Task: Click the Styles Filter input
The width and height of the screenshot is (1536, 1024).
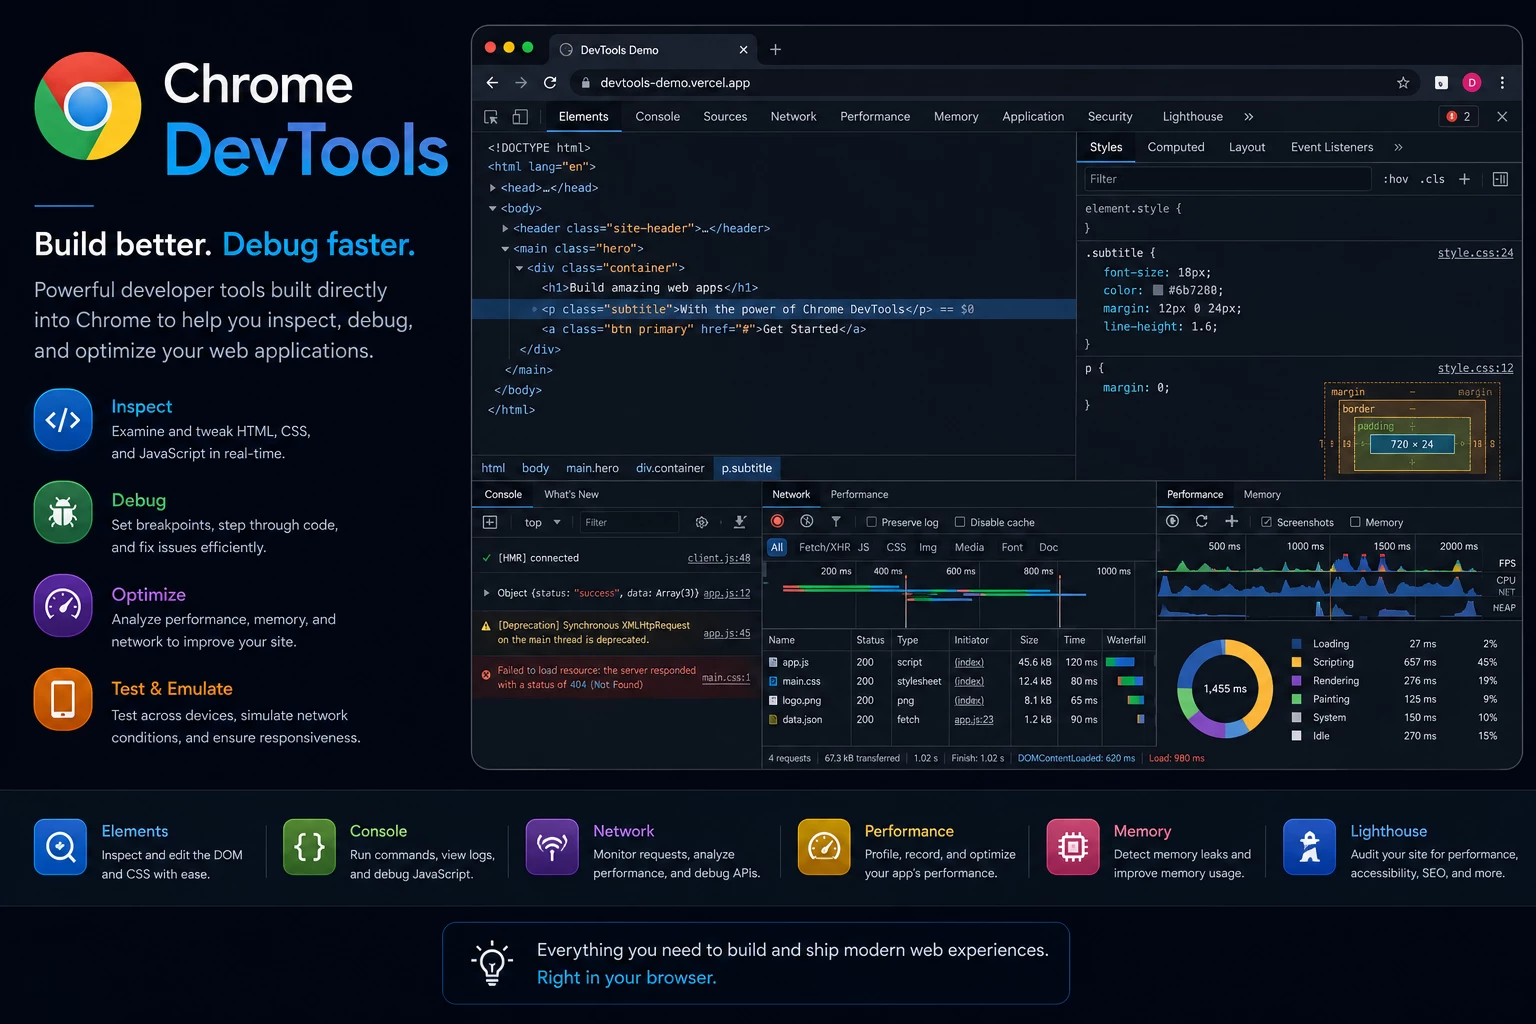Action: pos(1227,179)
